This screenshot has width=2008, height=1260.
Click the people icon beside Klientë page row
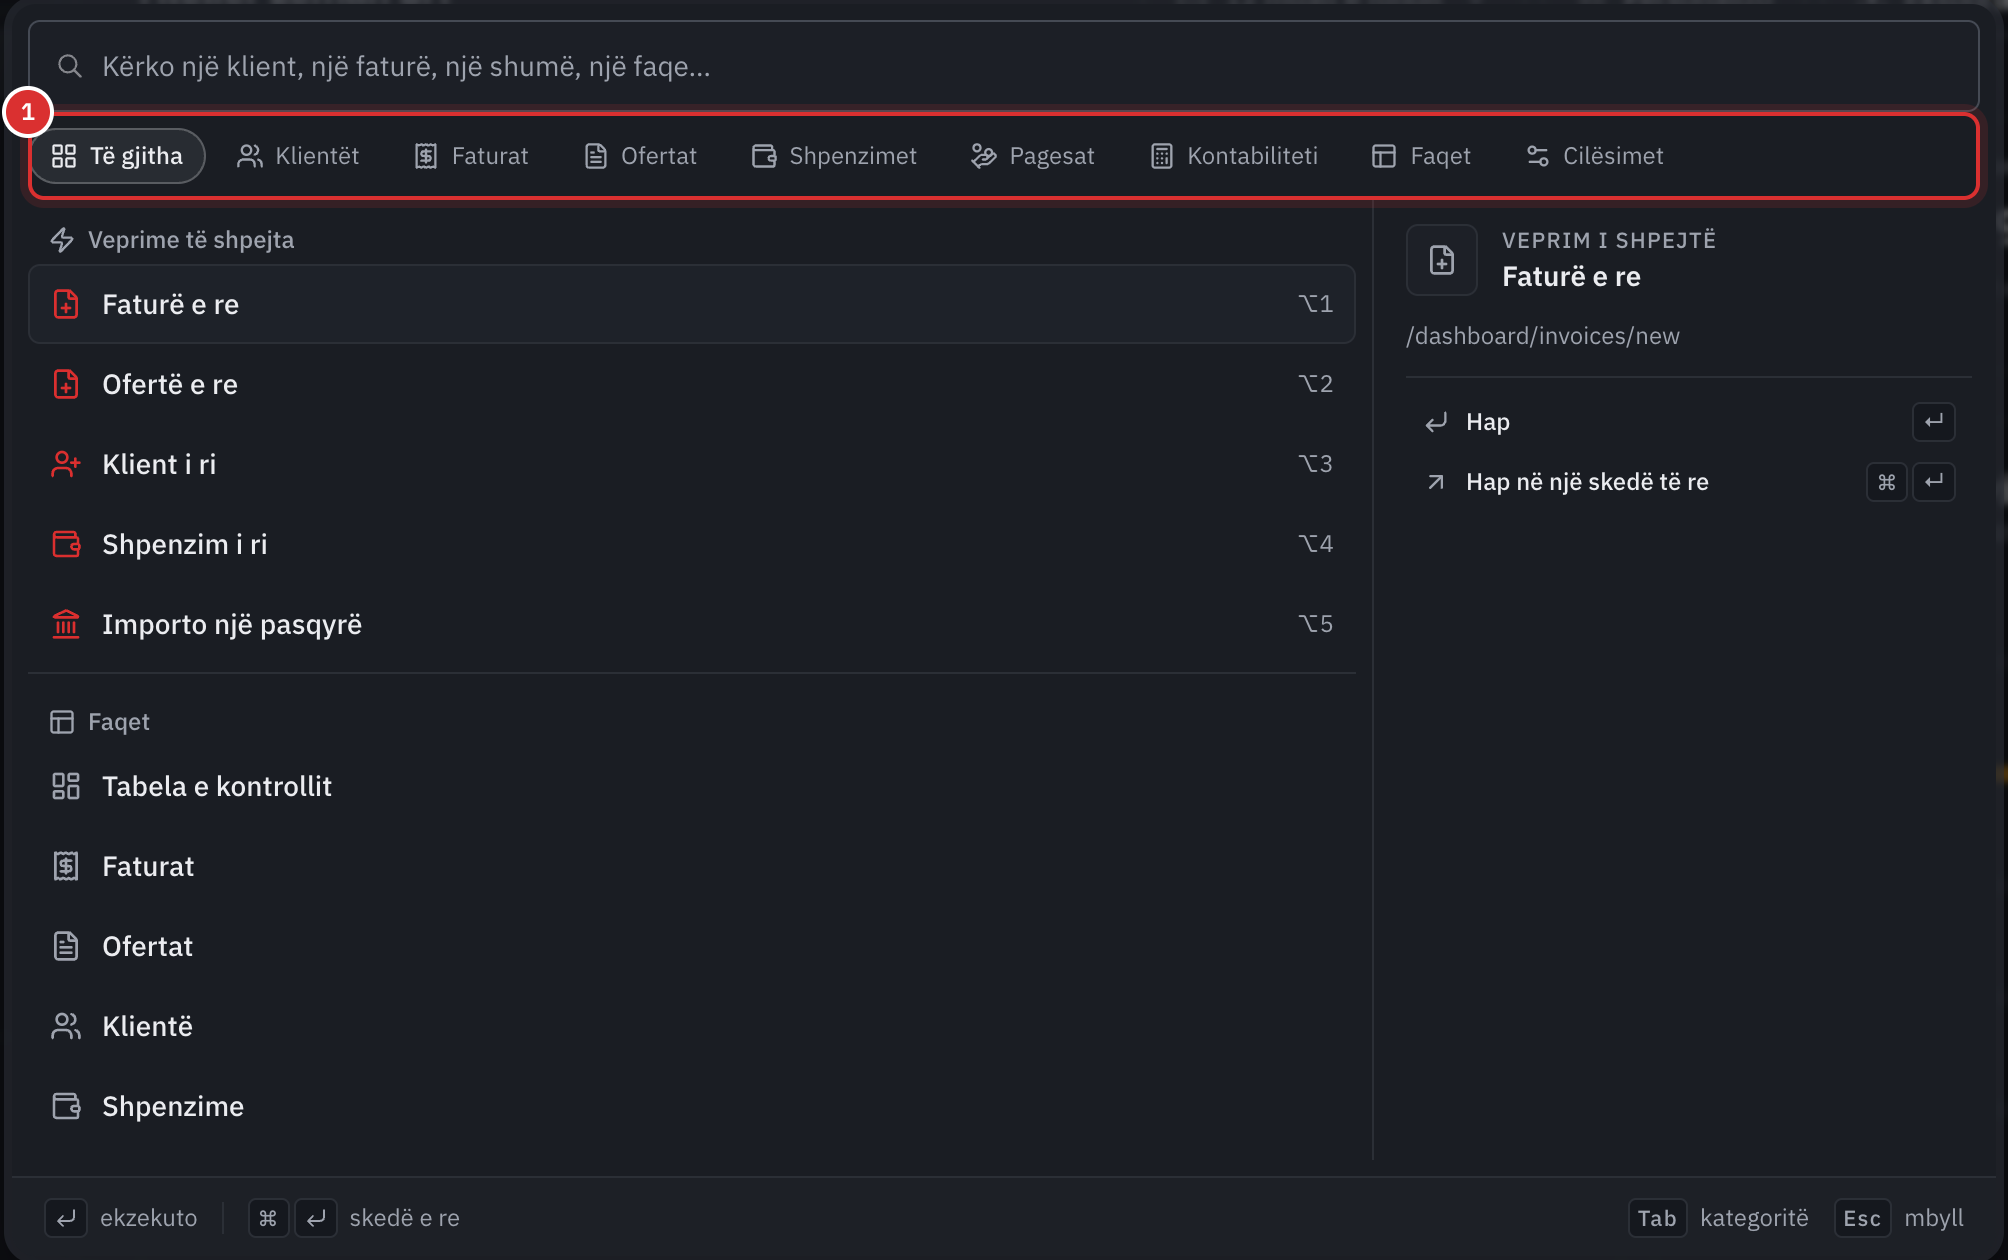click(x=66, y=1026)
